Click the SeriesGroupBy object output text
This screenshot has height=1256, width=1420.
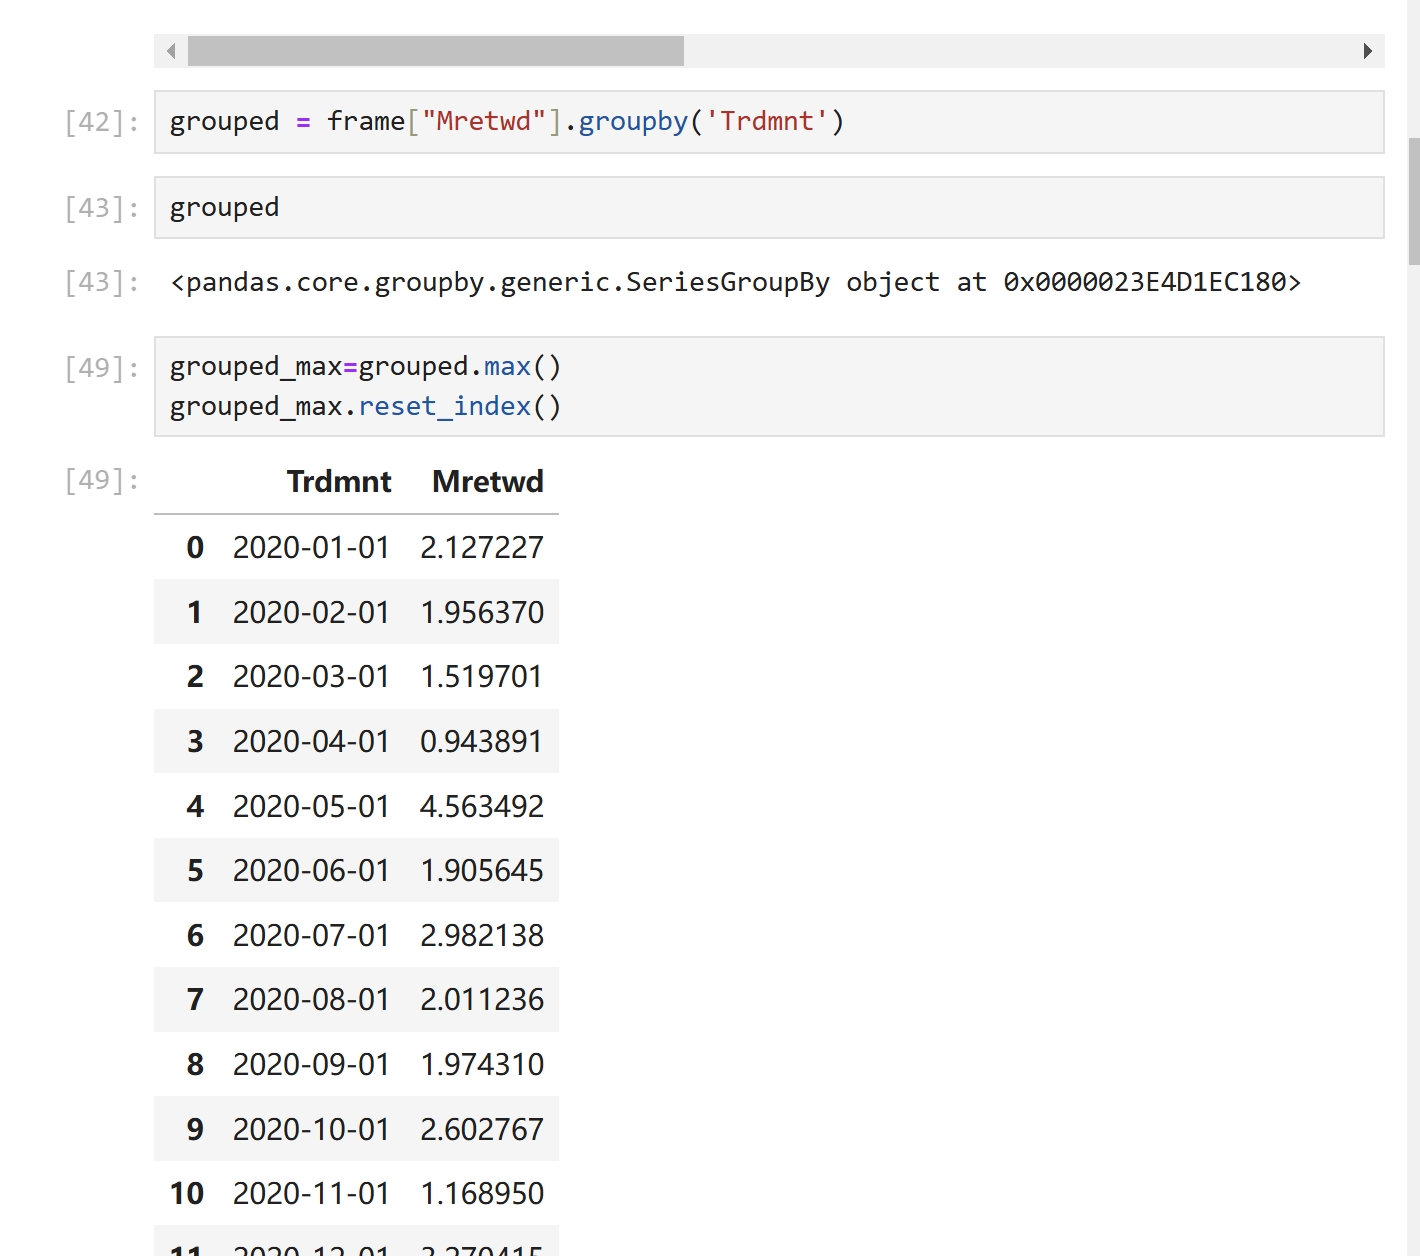pyautogui.click(x=735, y=283)
